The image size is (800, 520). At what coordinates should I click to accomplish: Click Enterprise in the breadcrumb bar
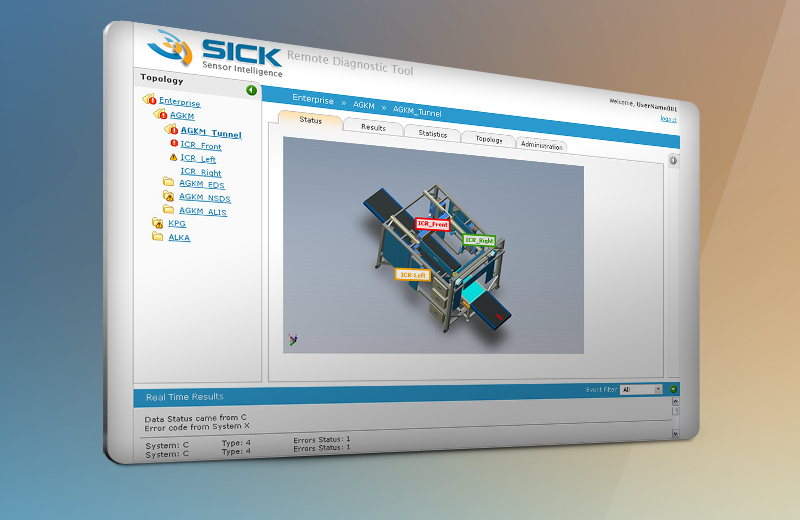click(313, 99)
